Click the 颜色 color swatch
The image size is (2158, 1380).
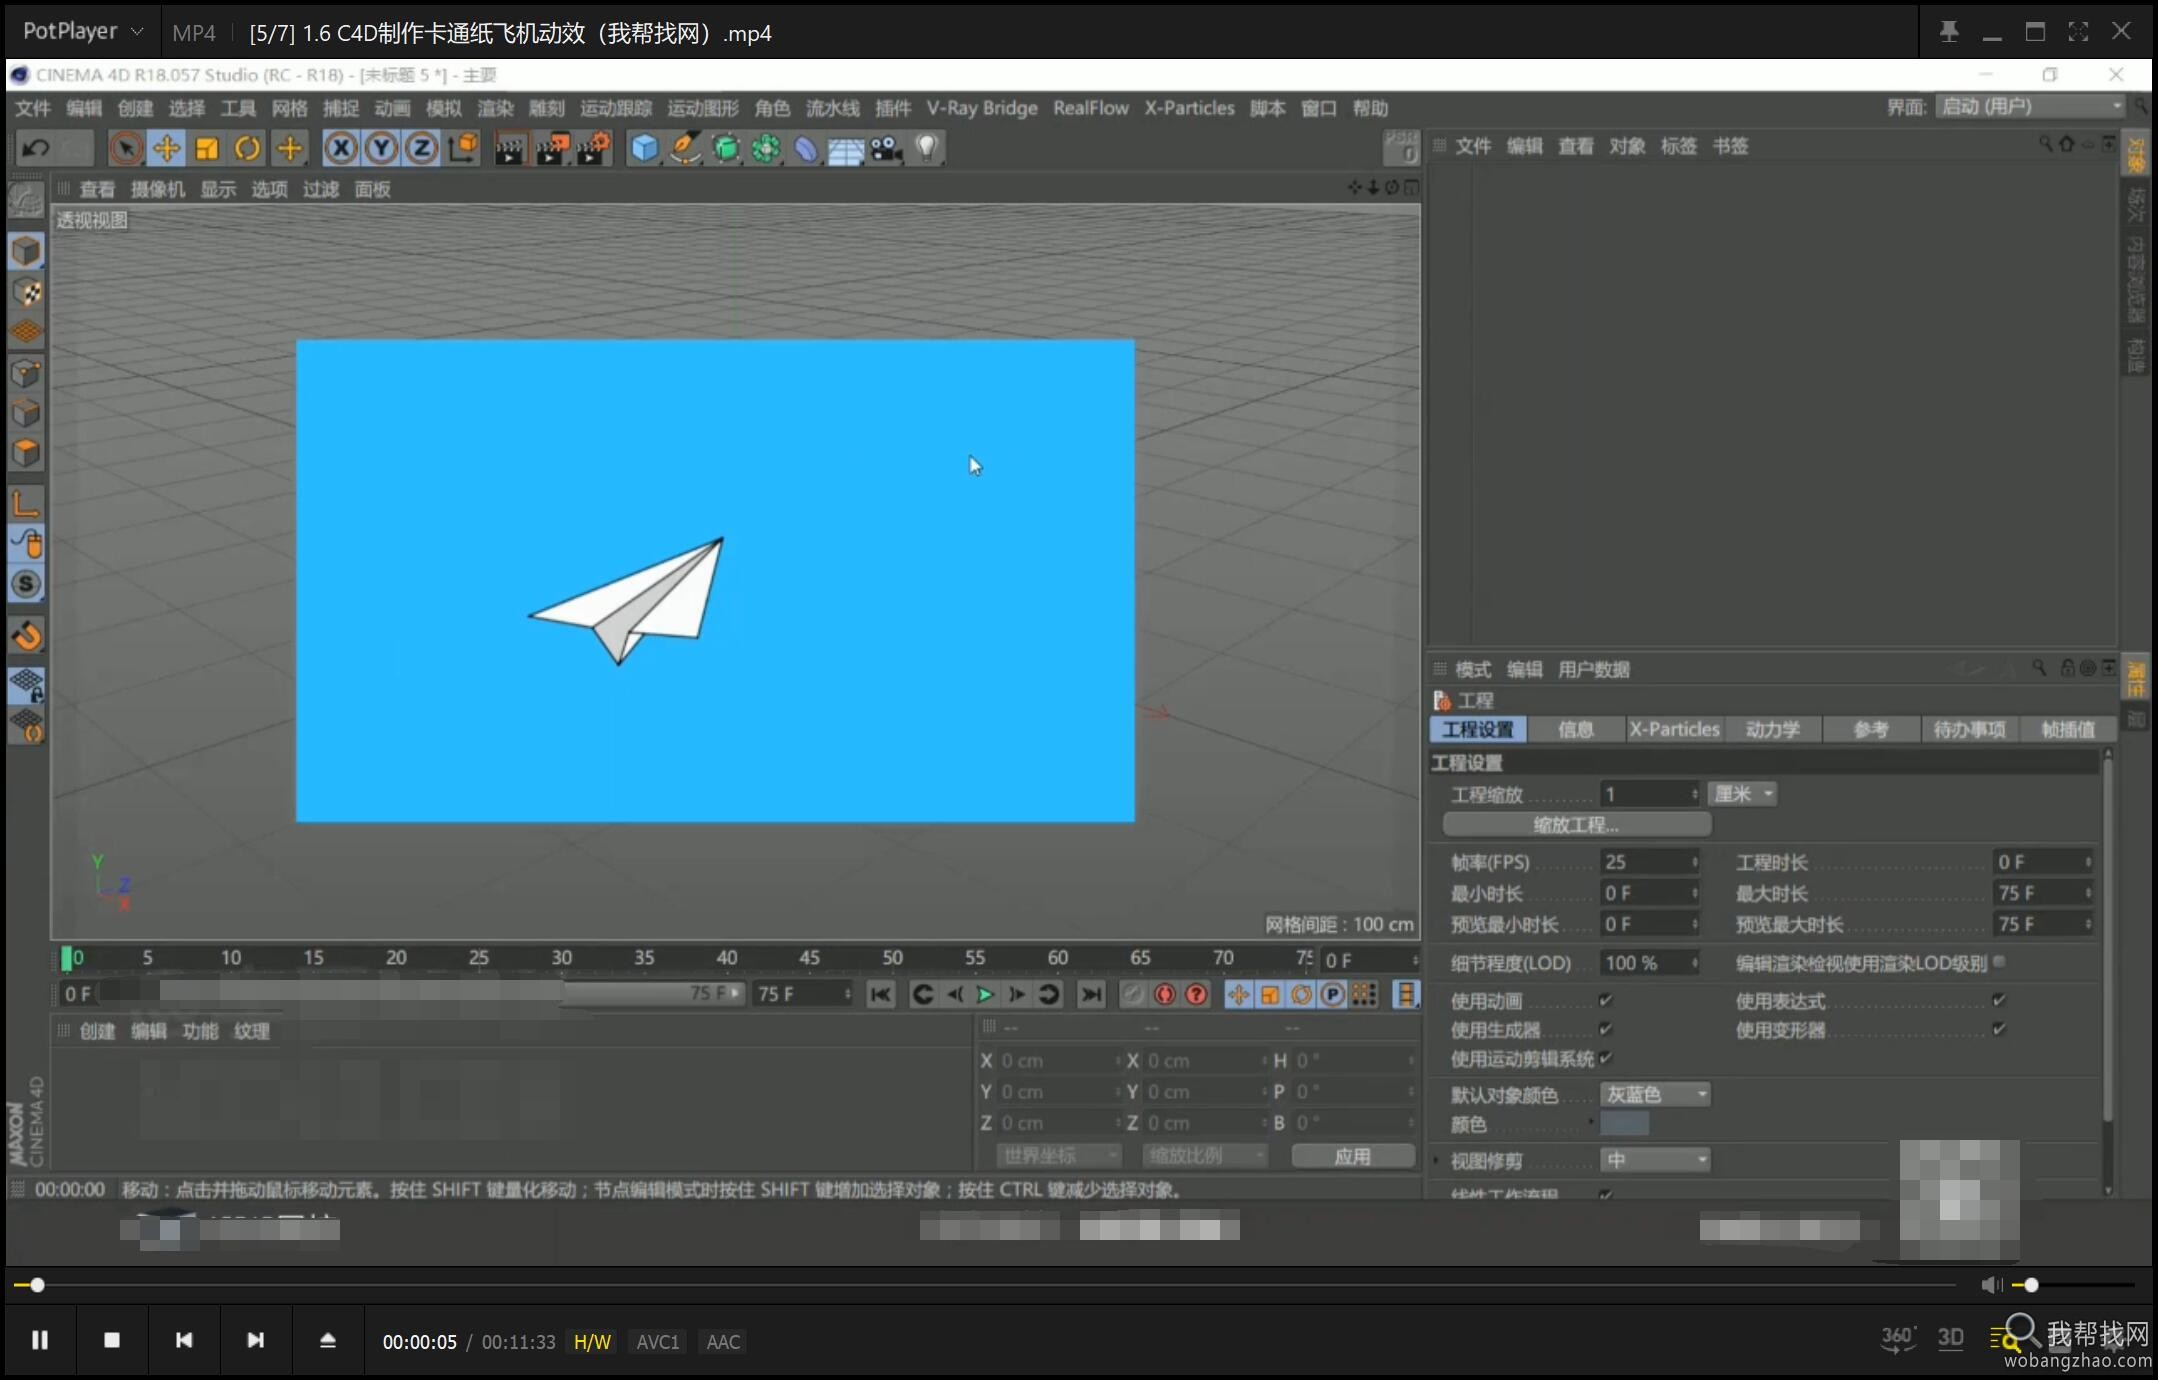click(1624, 1124)
